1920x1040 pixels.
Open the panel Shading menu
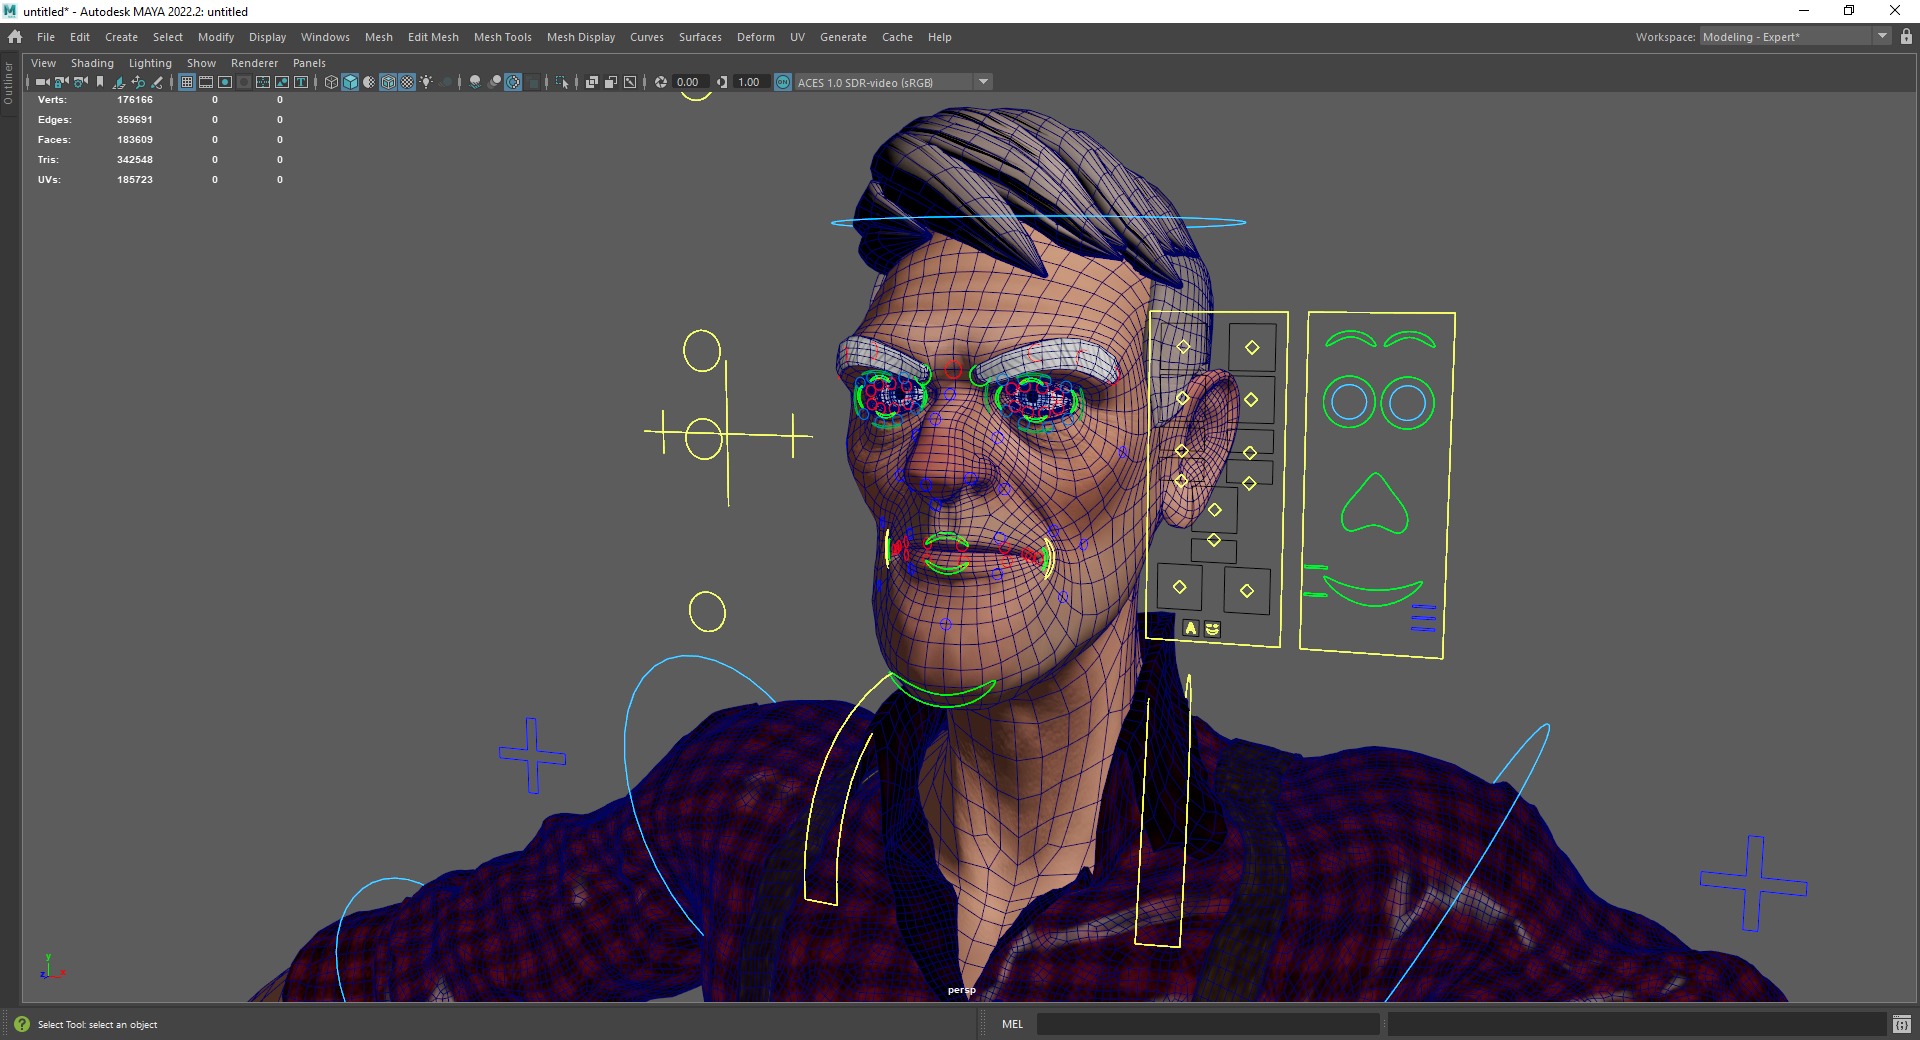click(x=92, y=63)
